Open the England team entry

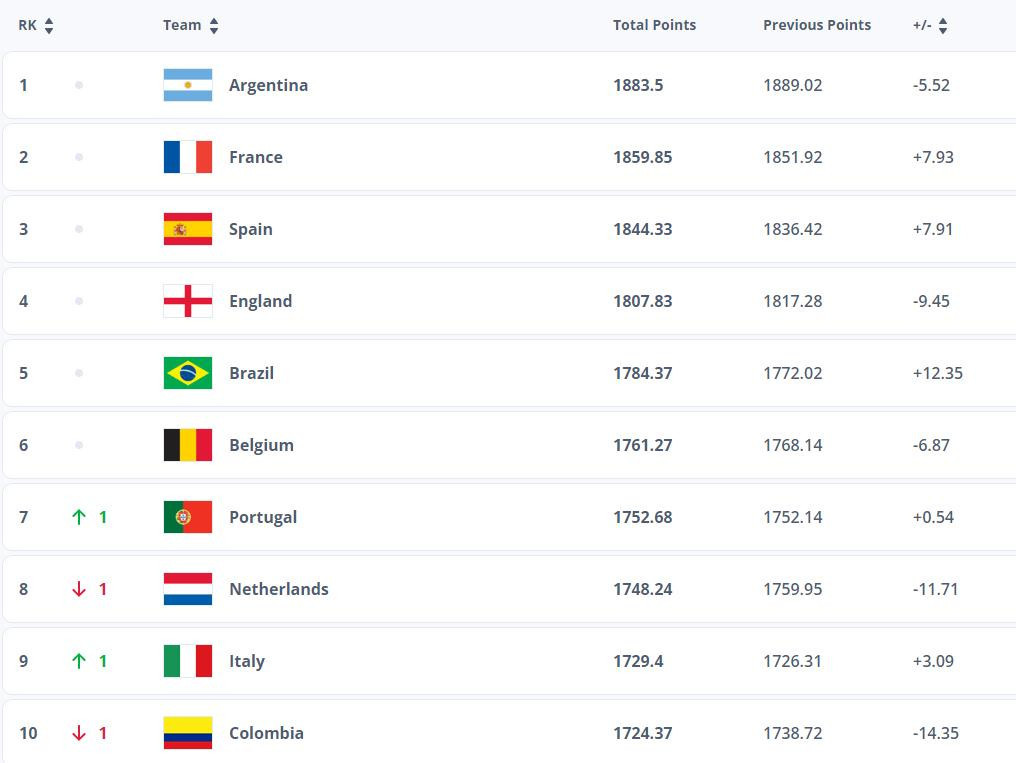[261, 301]
